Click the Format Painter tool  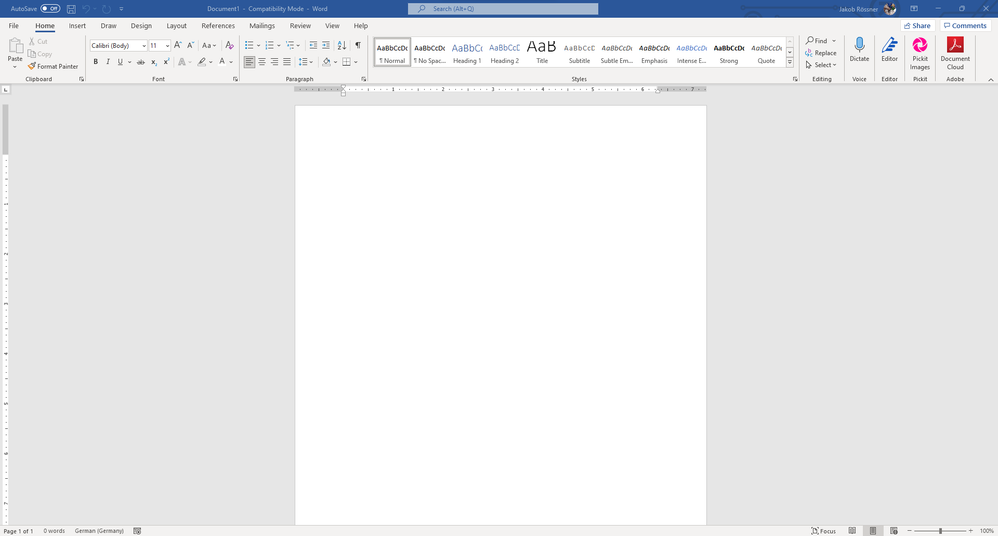(53, 66)
